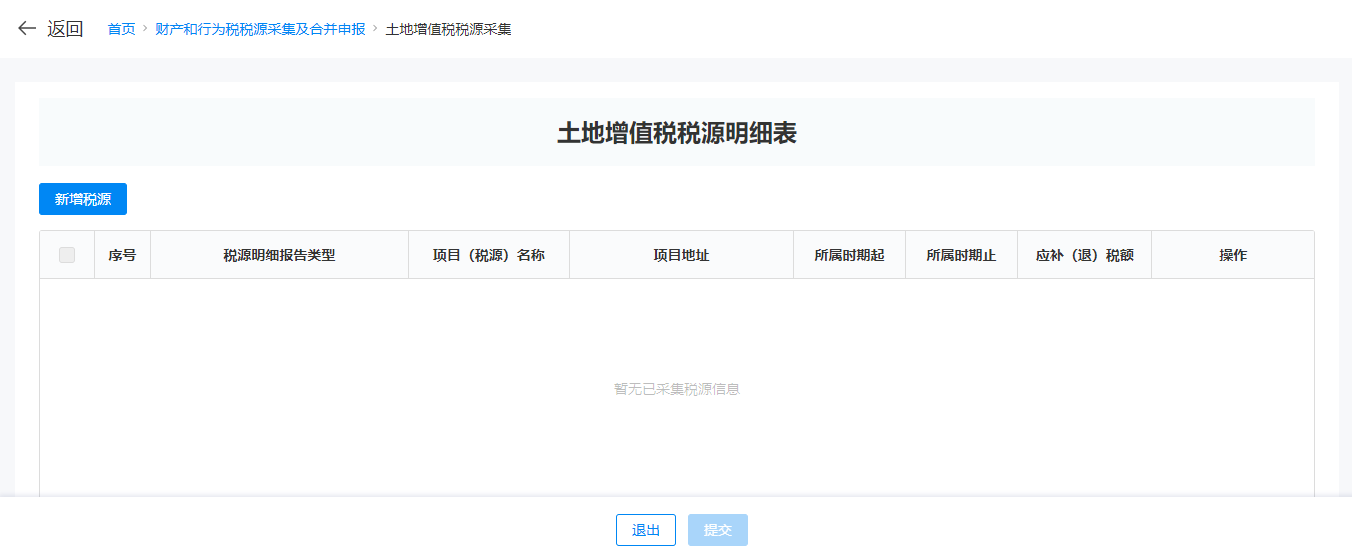Click breadcrumb chevron after 首页
This screenshot has width=1352, height=554.
tap(145, 29)
